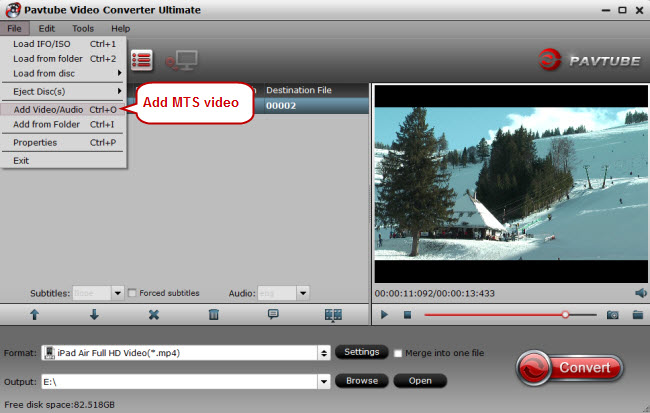Image resolution: width=650 pixels, height=413 pixels.
Task: Start conversion with Convert button
Action: (570, 368)
